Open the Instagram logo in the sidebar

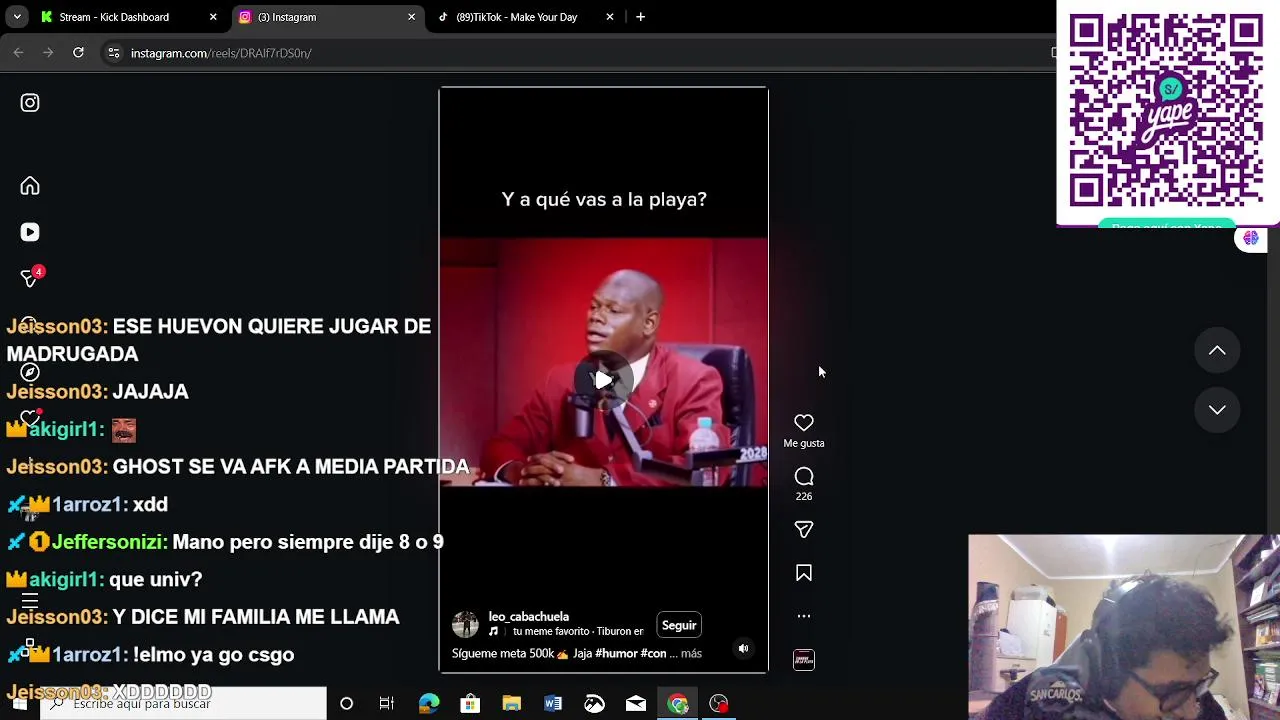coord(30,102)
